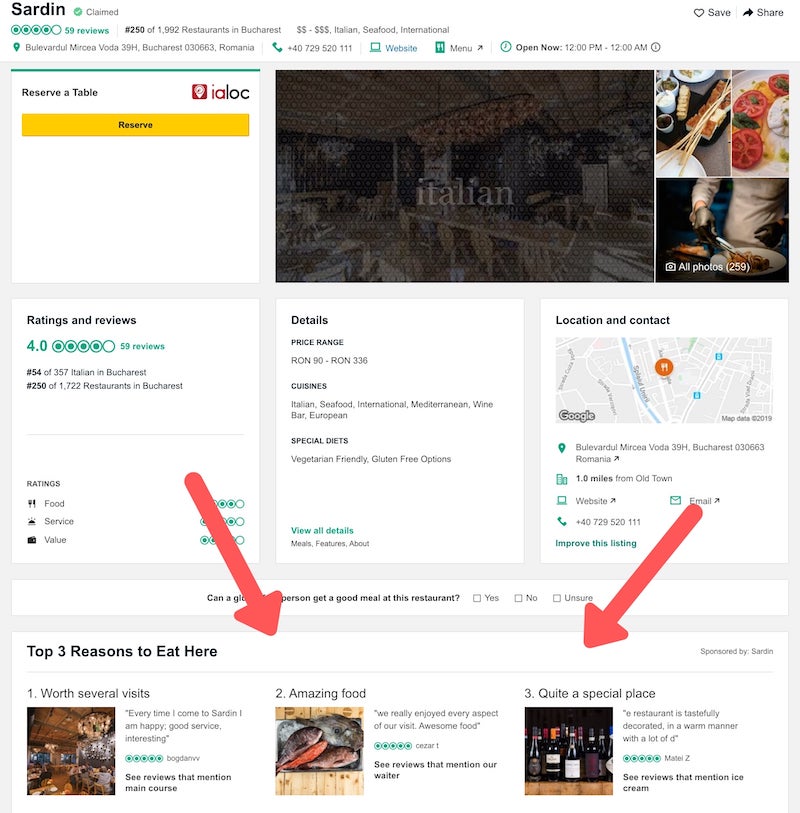Click See reviews that mention ice cream
This screenshot has width=800, height=813.
click(683, 782)
